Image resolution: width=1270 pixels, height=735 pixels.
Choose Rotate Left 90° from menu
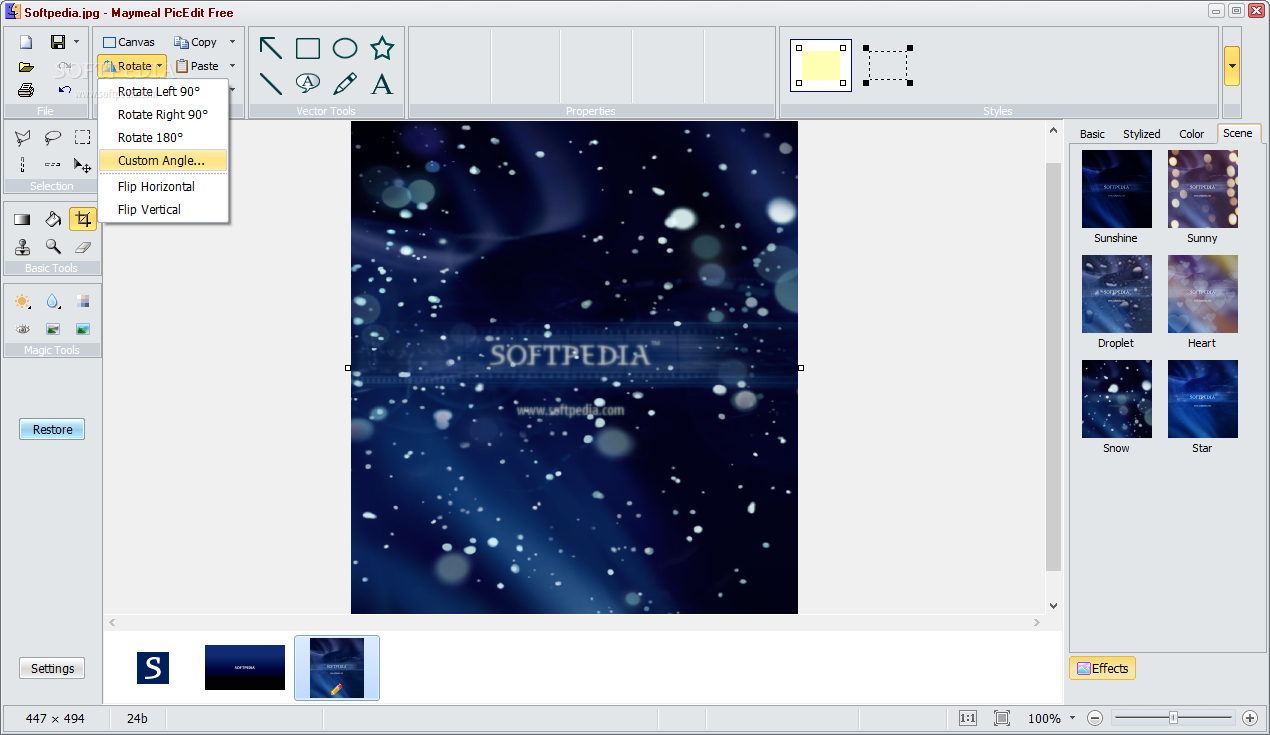[163, 91]
